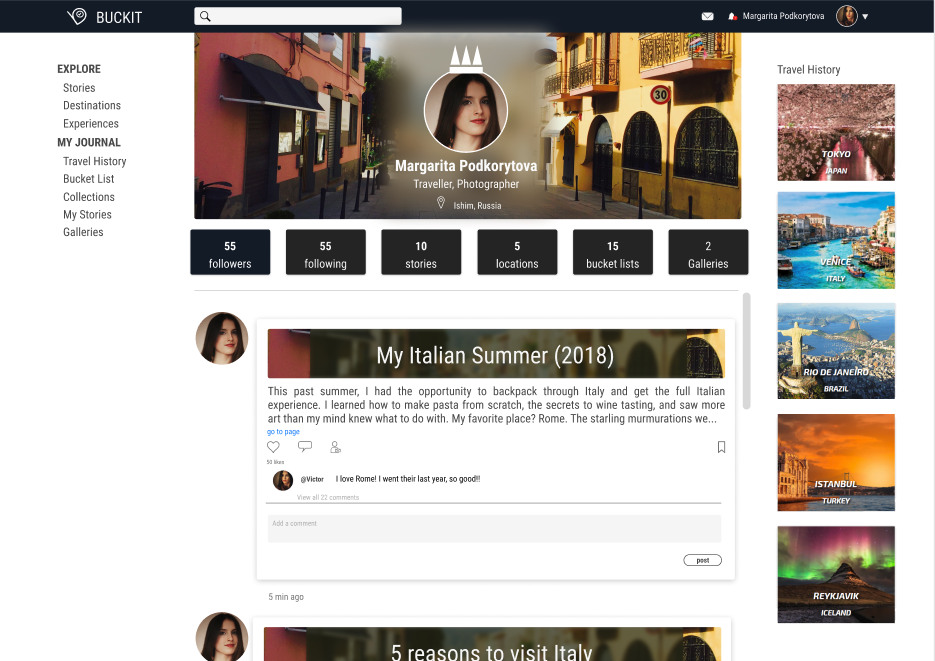The image size is (935, 661).
Task: Click the MY JOURNAL heading
Action: [89, 142]
